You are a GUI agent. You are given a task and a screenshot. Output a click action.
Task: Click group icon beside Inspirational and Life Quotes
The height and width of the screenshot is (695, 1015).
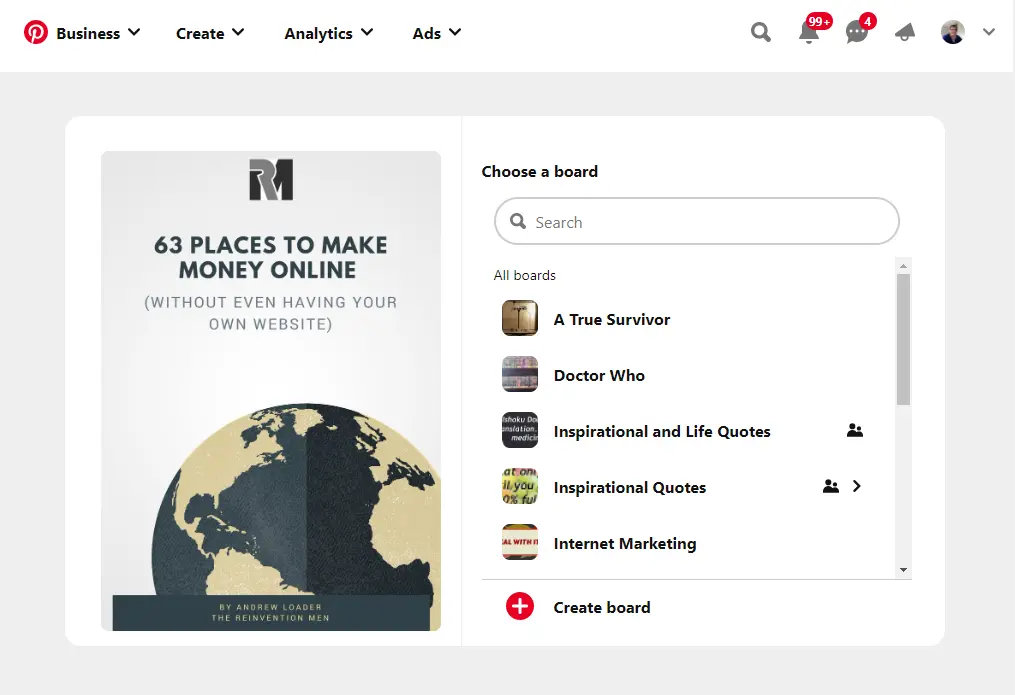click(855, 431)
